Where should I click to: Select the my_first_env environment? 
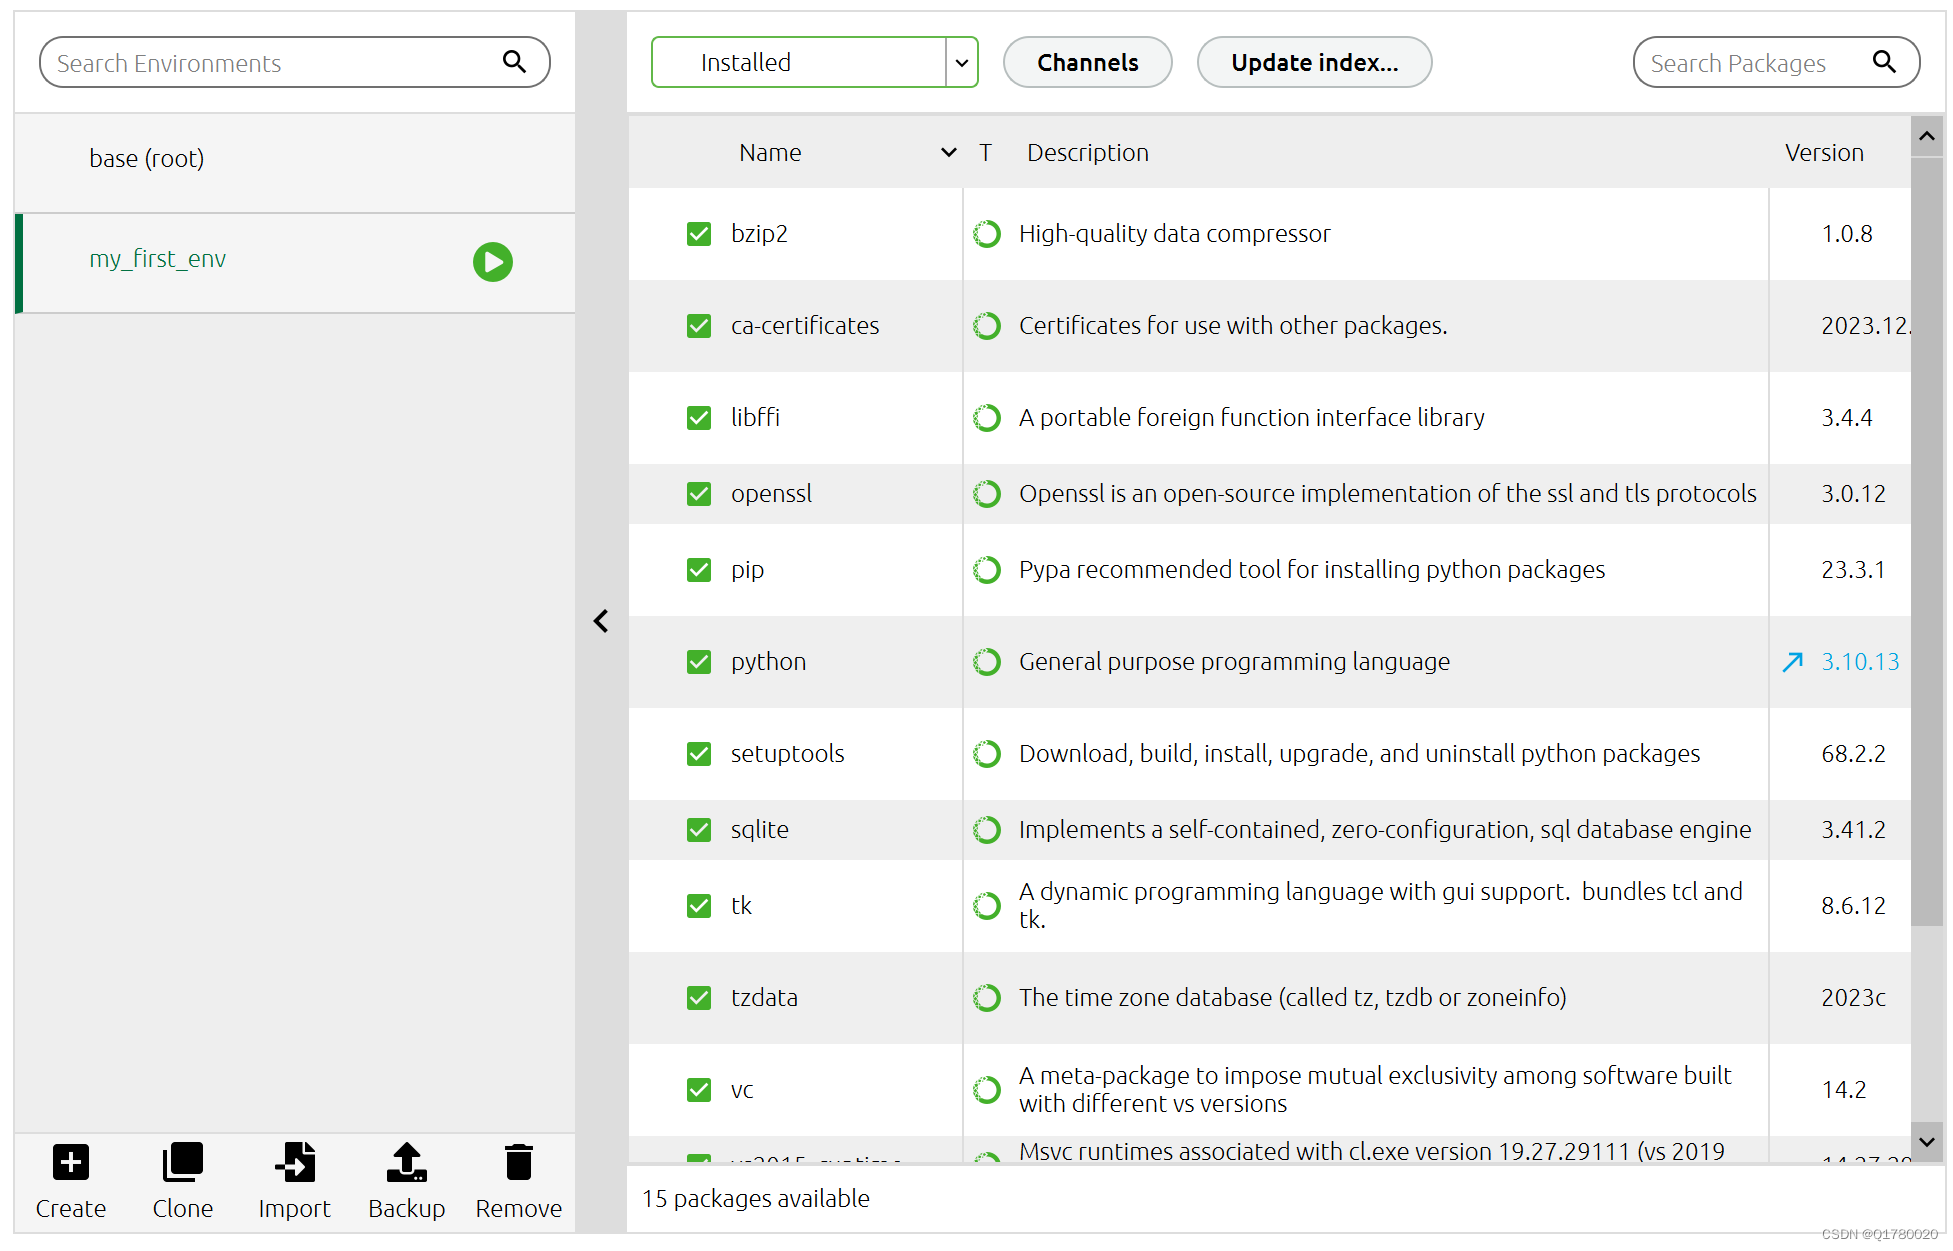pos(158,259)
